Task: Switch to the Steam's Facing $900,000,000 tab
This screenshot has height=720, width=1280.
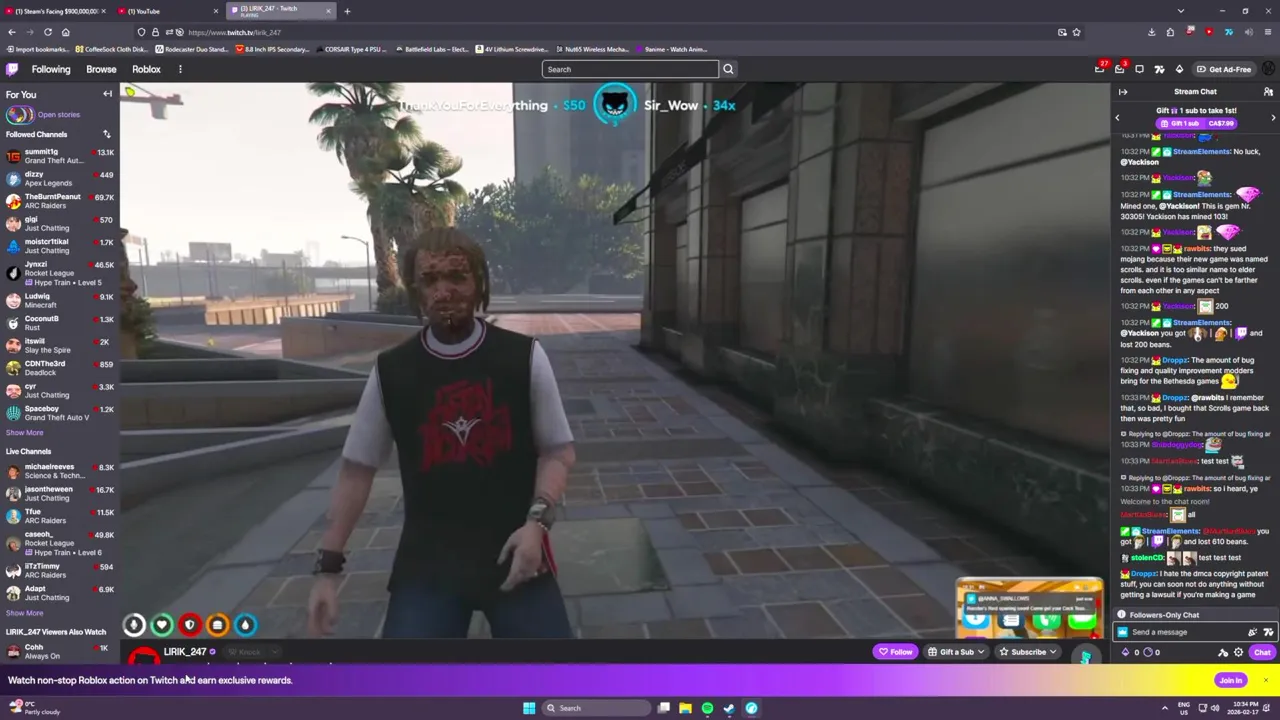Action: [56, 11]
